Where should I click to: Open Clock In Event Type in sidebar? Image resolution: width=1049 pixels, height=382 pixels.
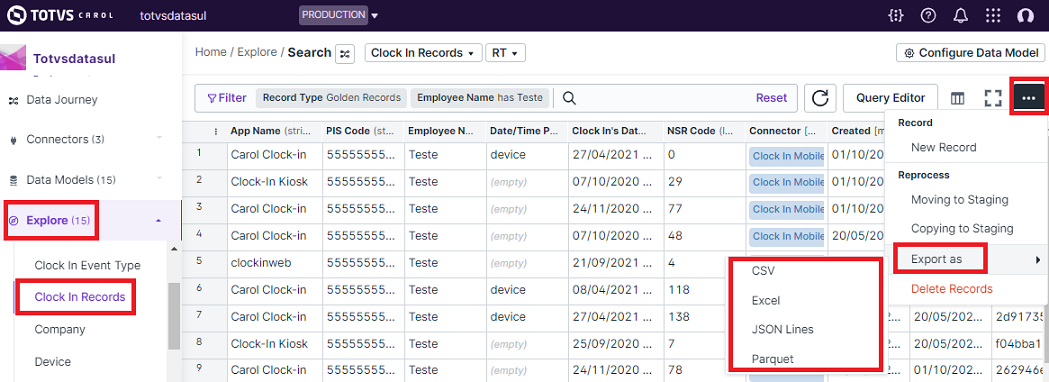(88, 266)
